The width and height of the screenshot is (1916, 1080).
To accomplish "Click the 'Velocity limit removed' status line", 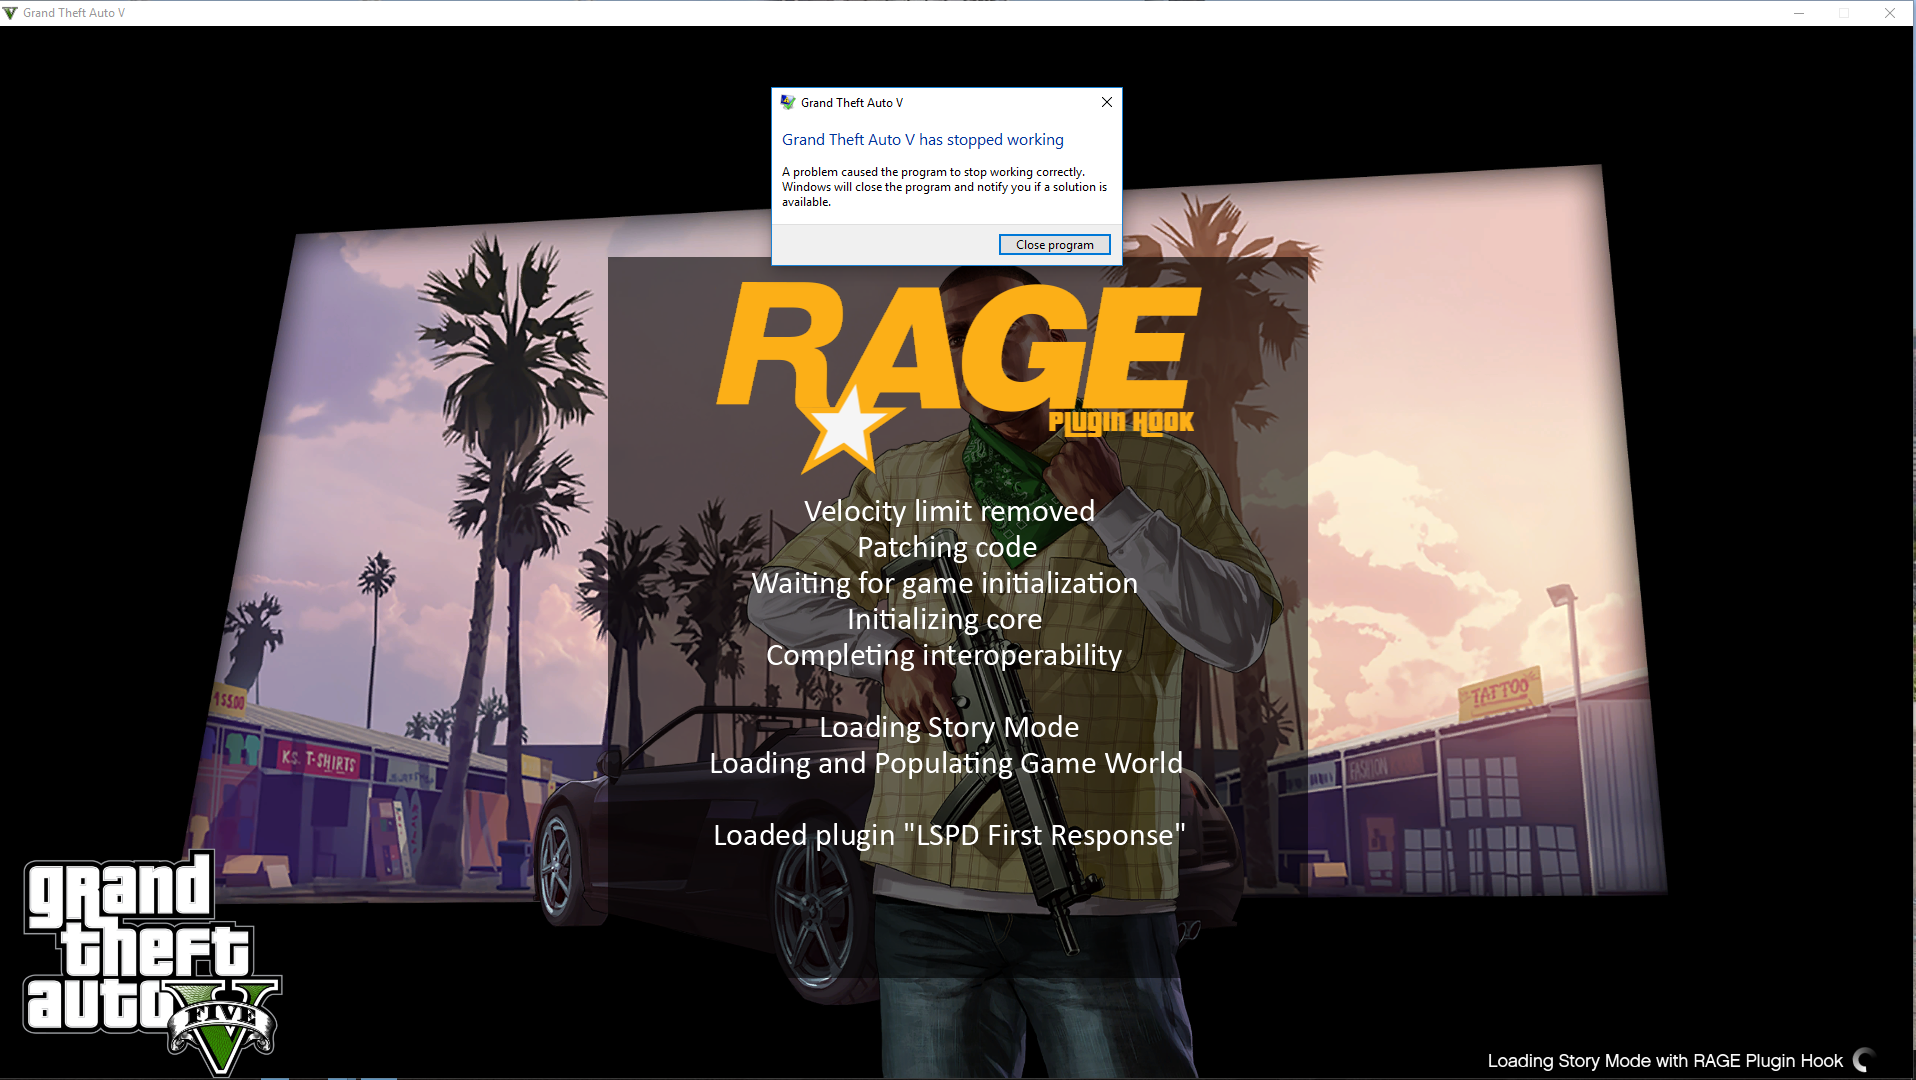I will (948, 511).
